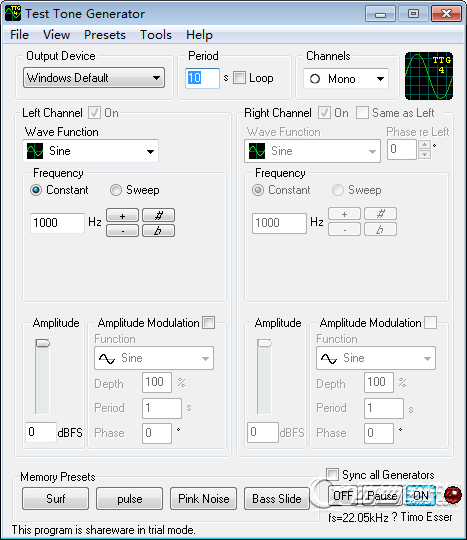Tick the Sync all Generators checkbox
This screenshot has height=540, width=467.
coord(332,474)
